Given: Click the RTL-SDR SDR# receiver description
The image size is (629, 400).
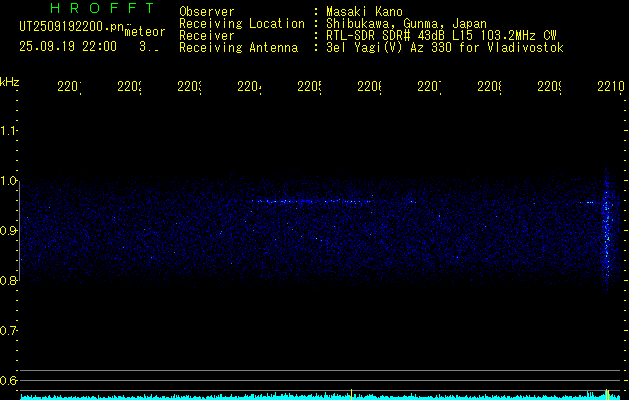Looking at the screenshot, I should (441, 36).
